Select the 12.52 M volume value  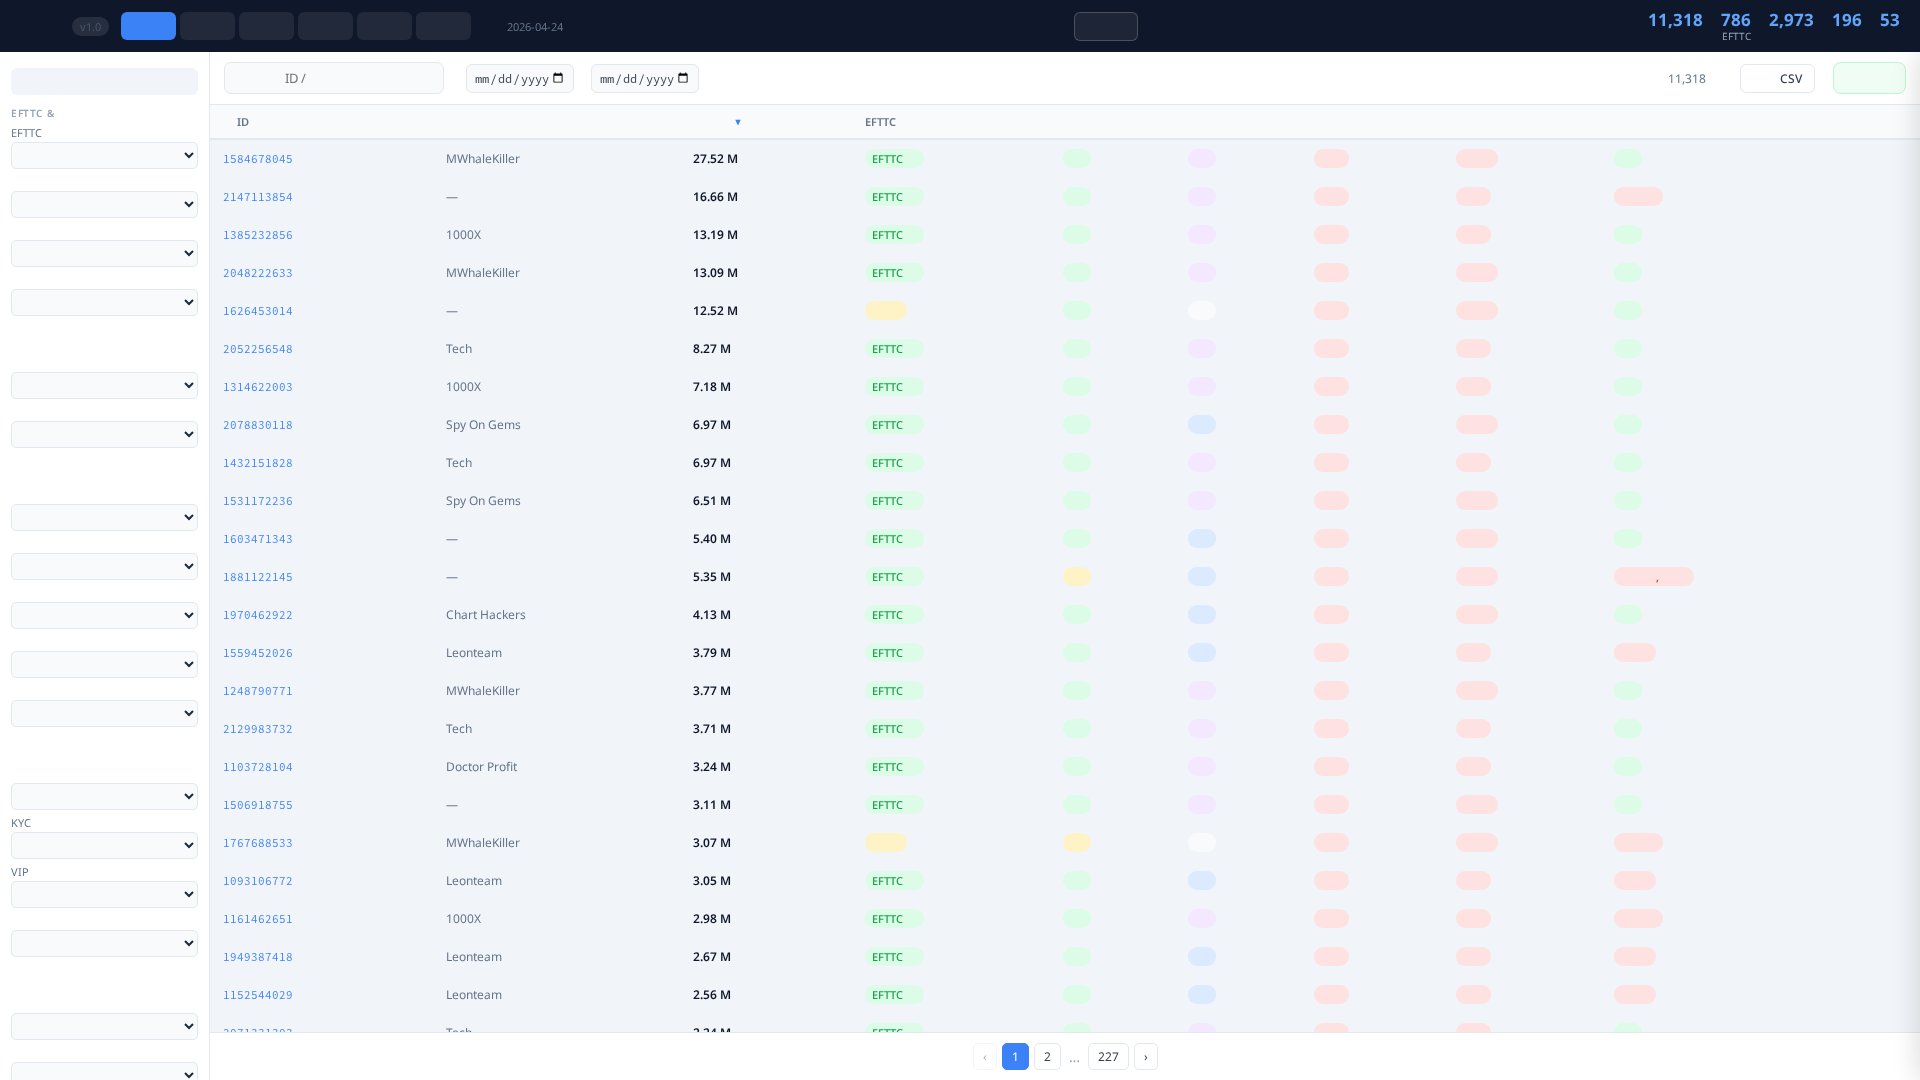pyautogui.click(x=715, y=311)
